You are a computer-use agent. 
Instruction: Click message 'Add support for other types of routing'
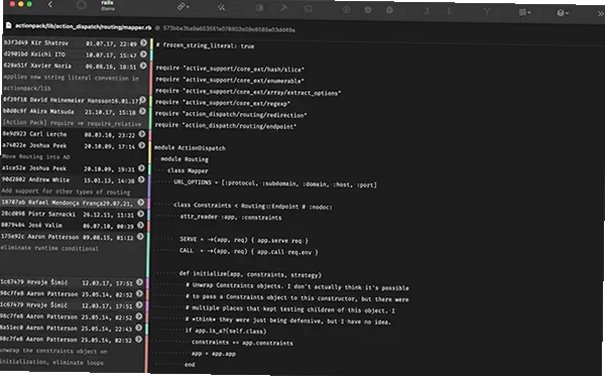point(66,191)
